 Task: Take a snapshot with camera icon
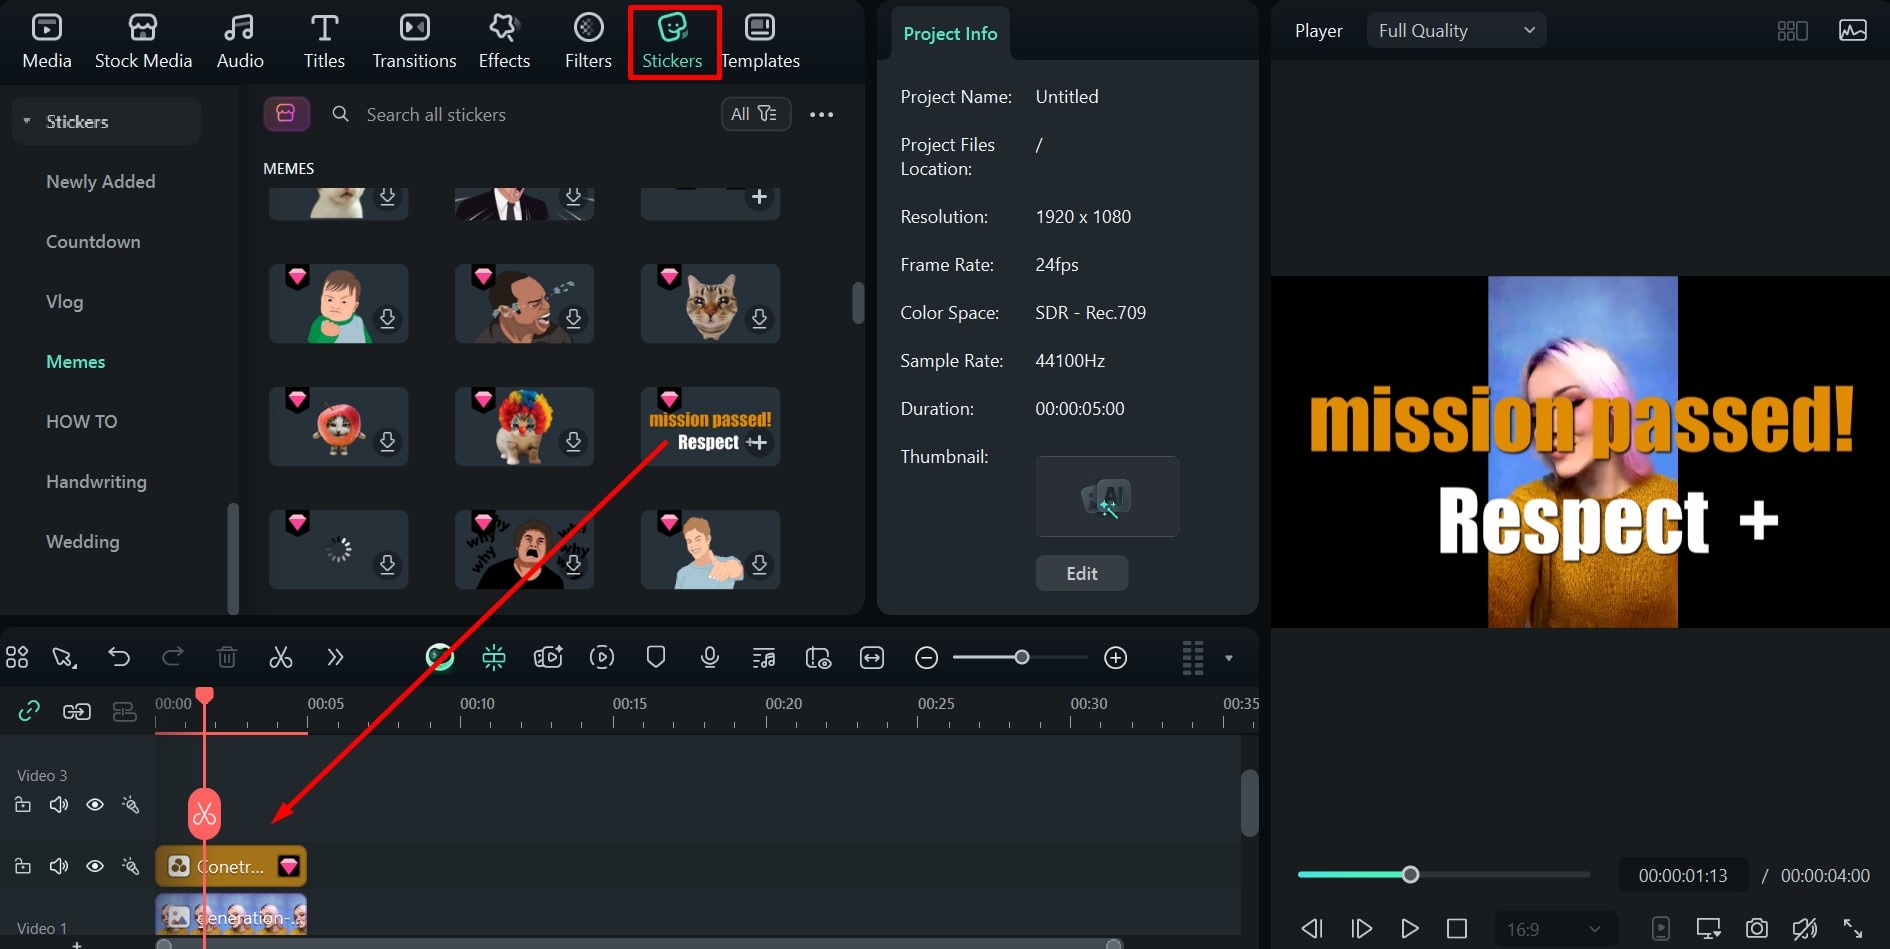coord(1757,929)
